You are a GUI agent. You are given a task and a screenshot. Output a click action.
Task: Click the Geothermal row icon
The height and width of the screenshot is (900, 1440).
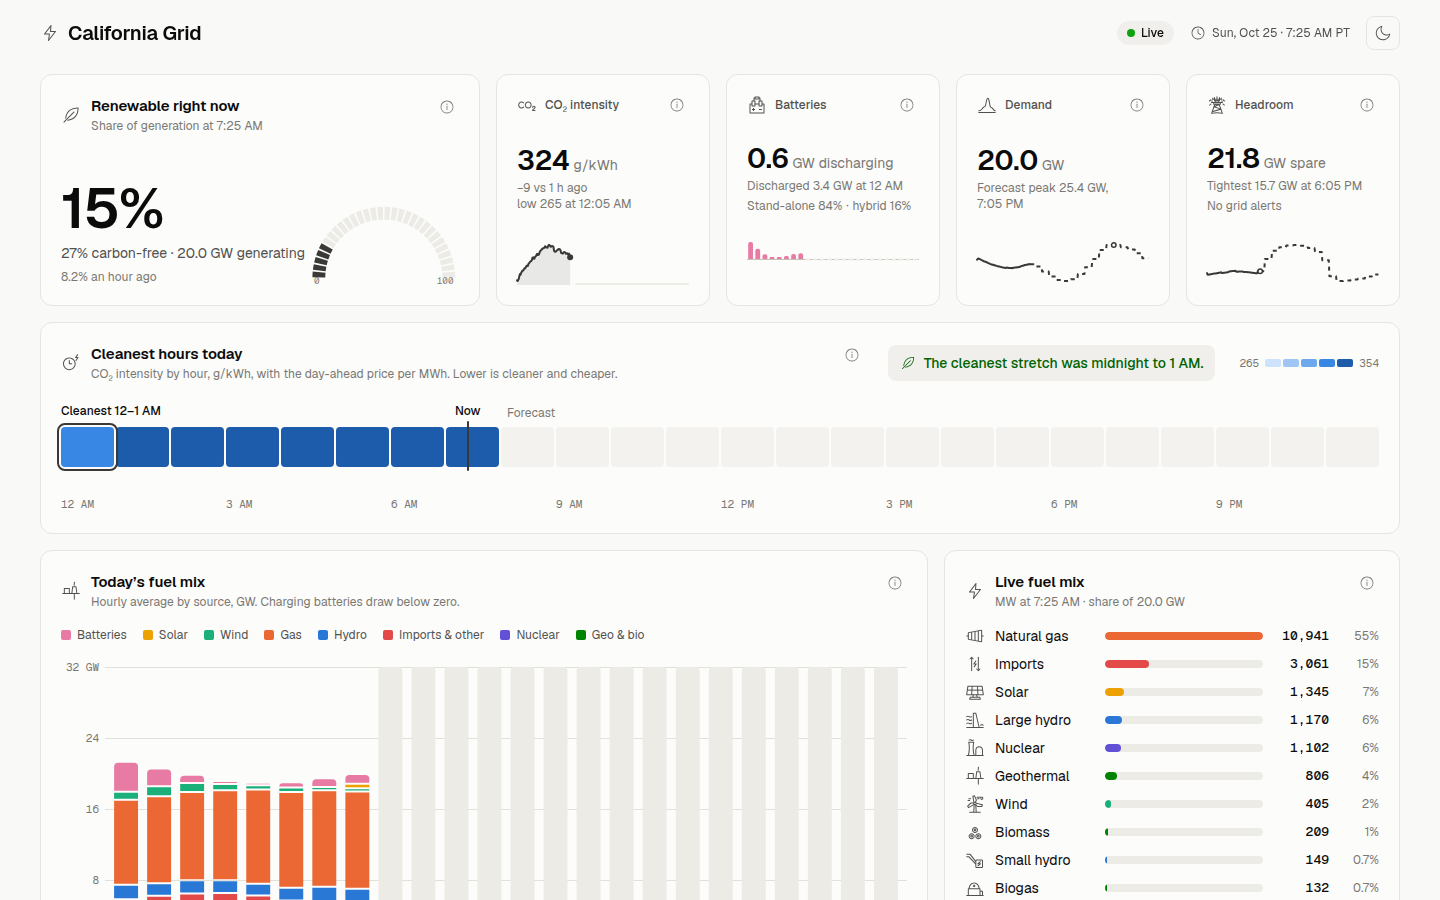coord(975,776)
